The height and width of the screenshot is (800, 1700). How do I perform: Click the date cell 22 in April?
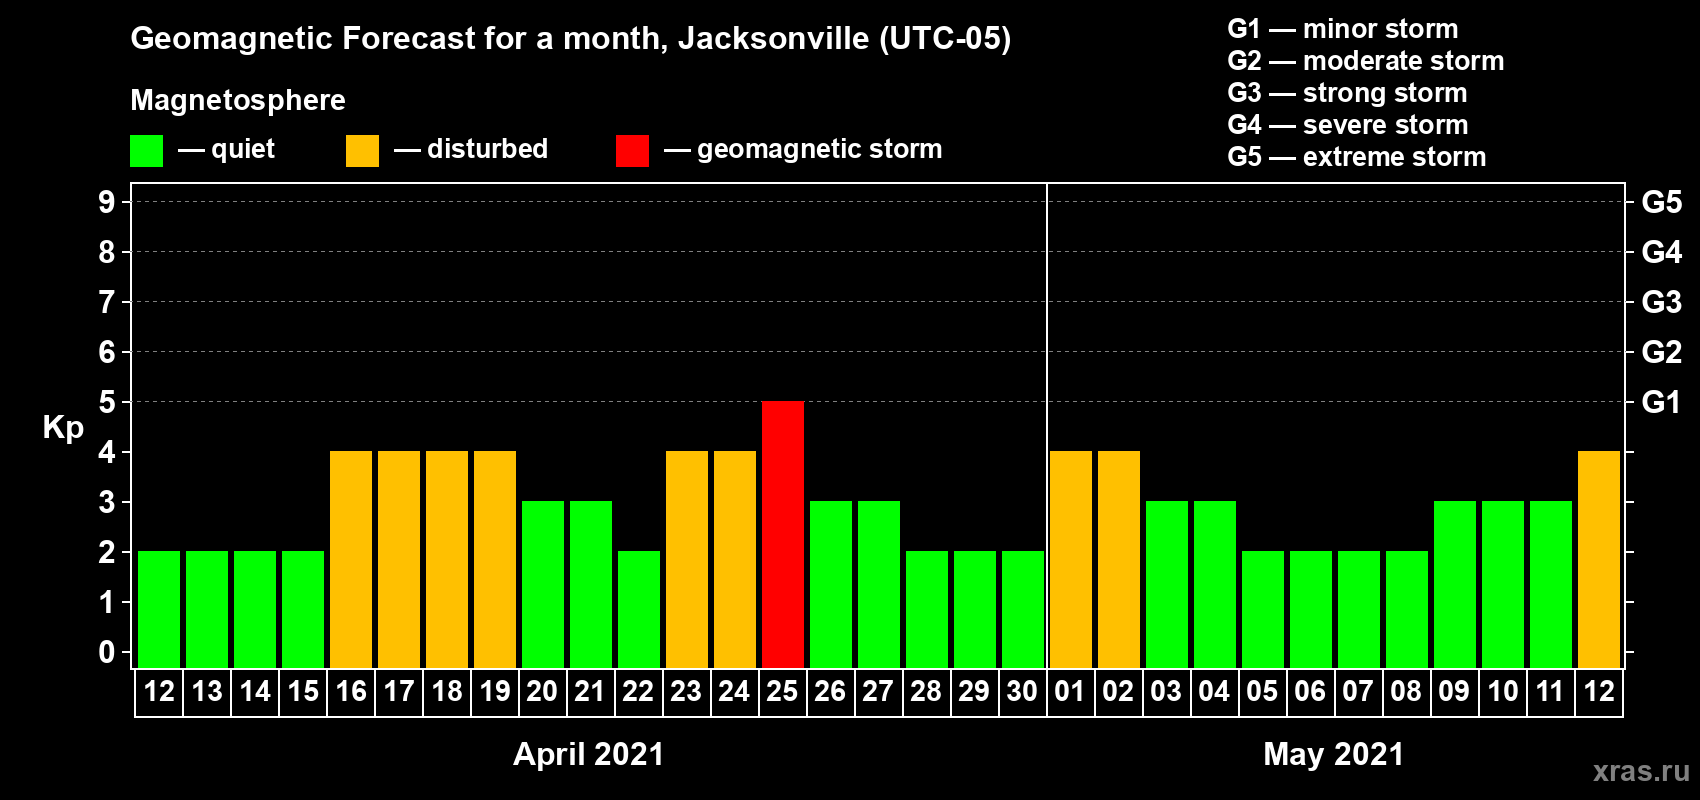click(x=638, y=692)
